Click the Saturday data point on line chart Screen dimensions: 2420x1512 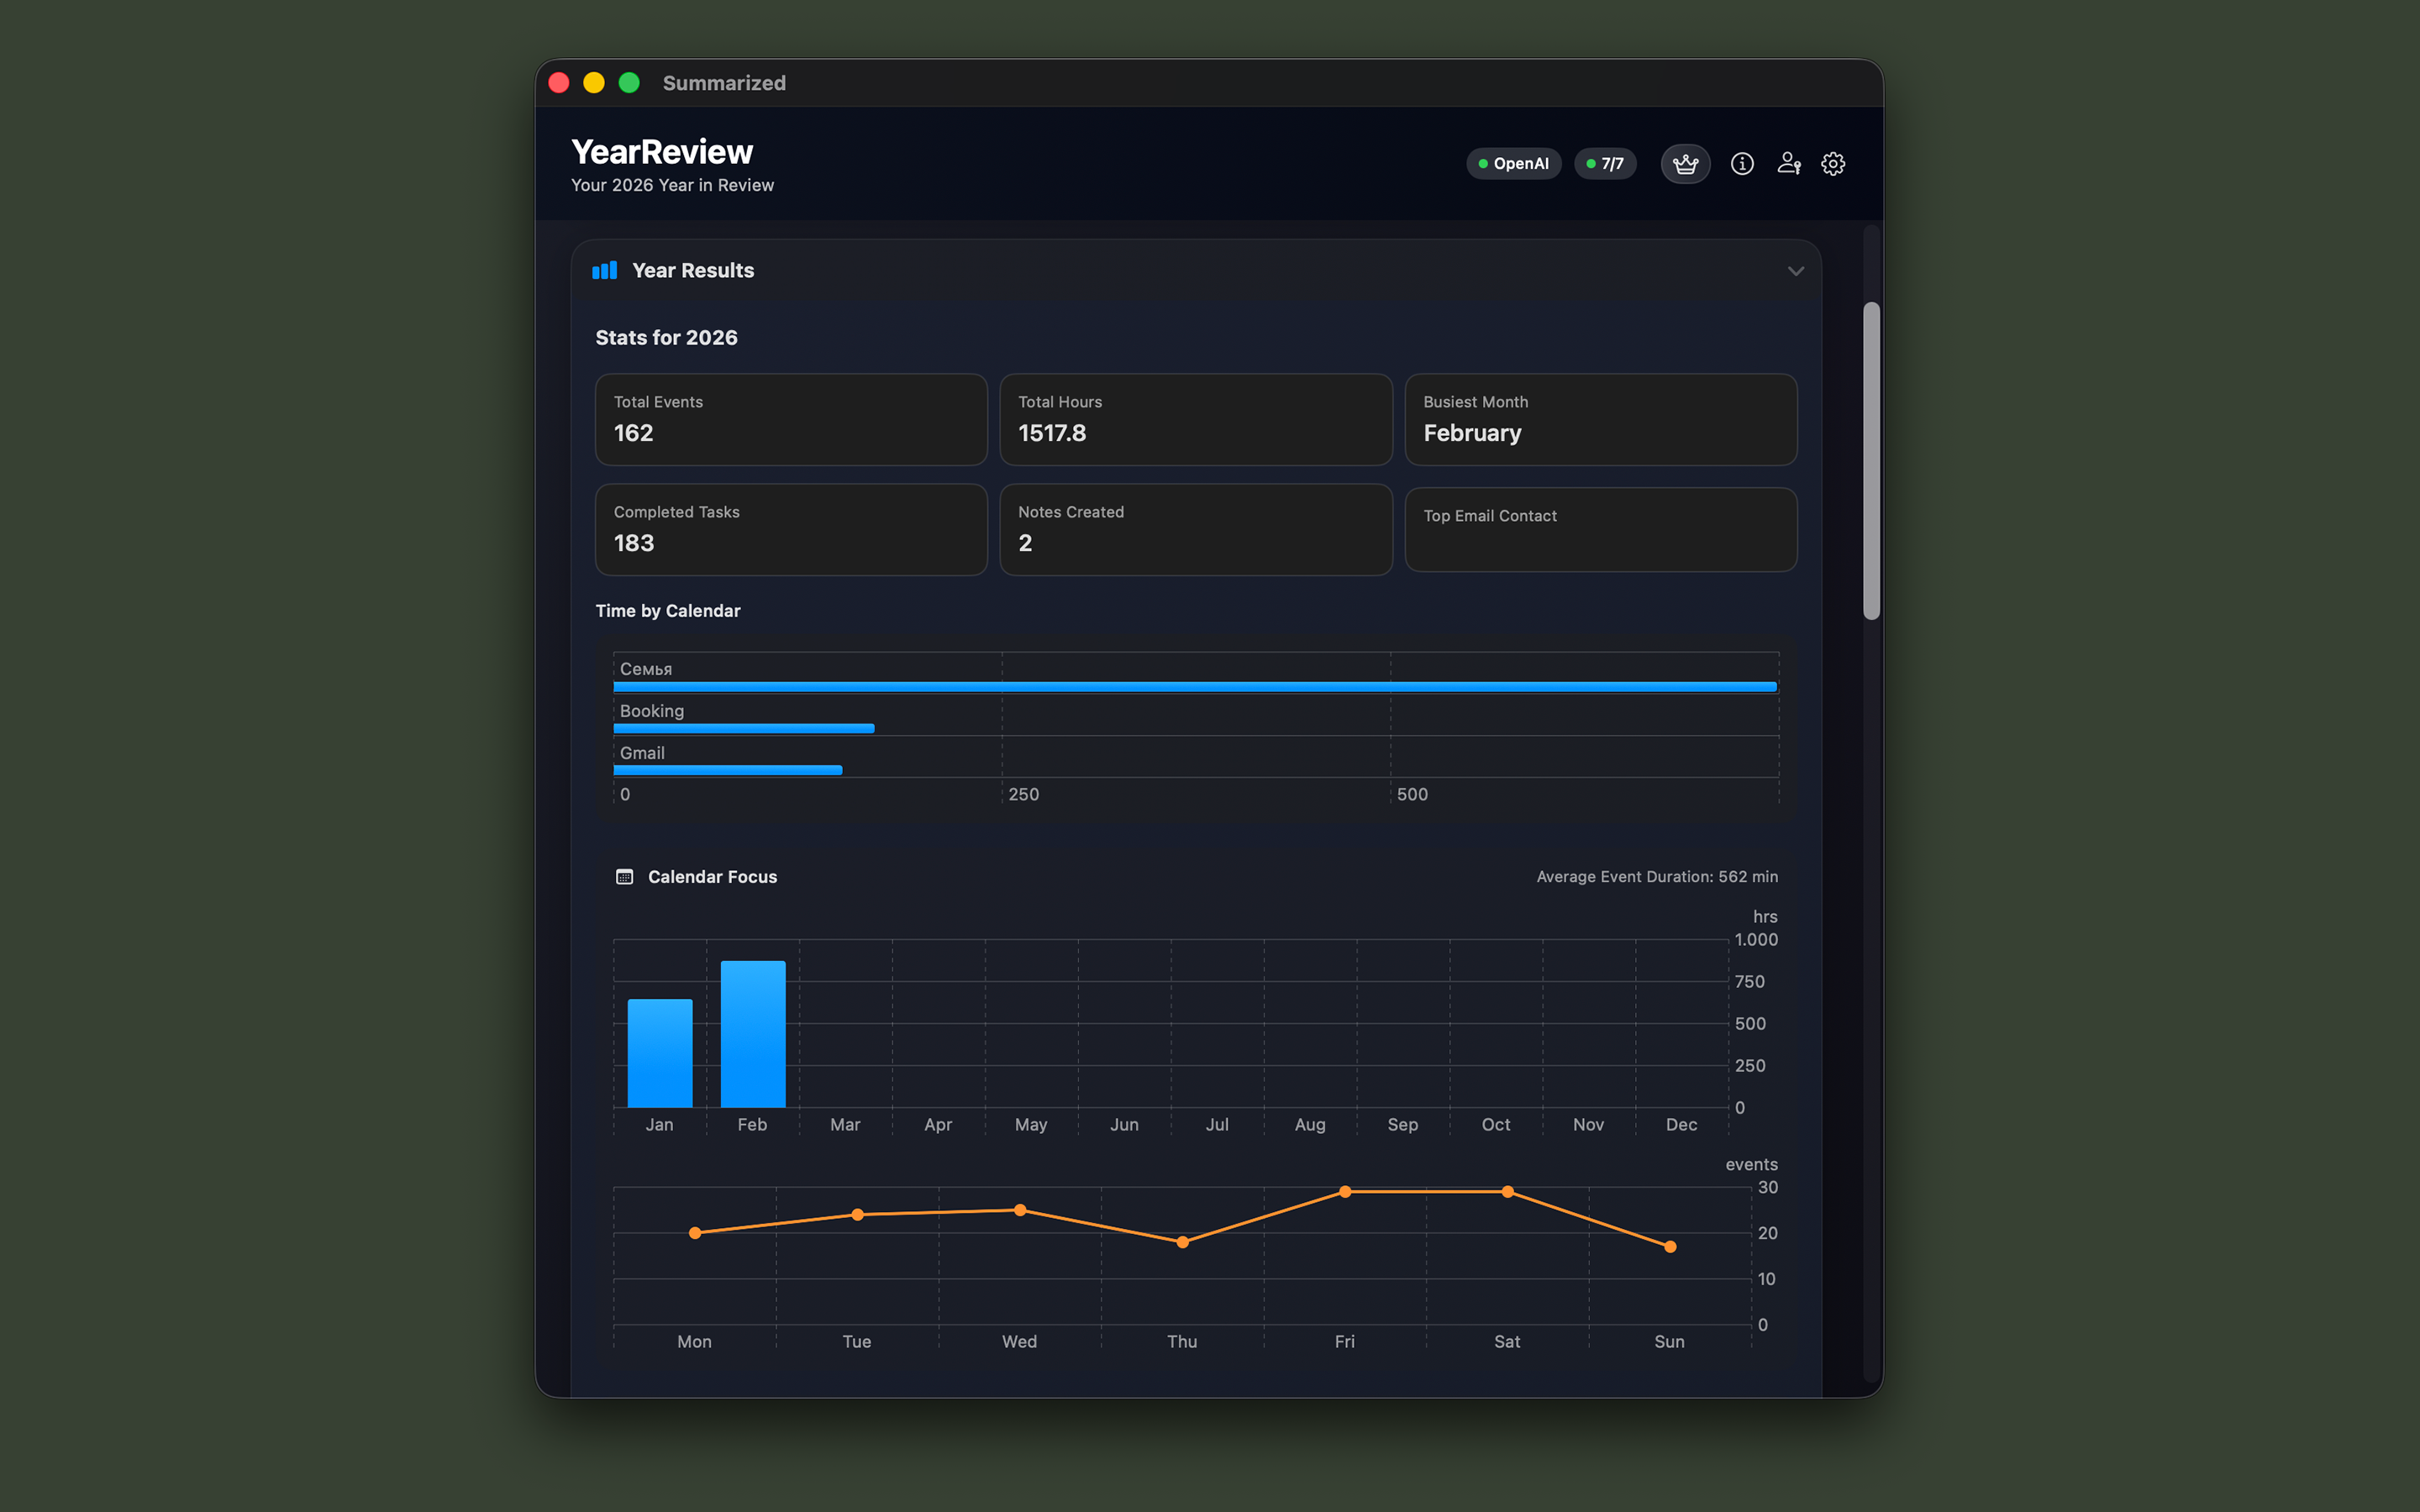tap(1507, 1192)
